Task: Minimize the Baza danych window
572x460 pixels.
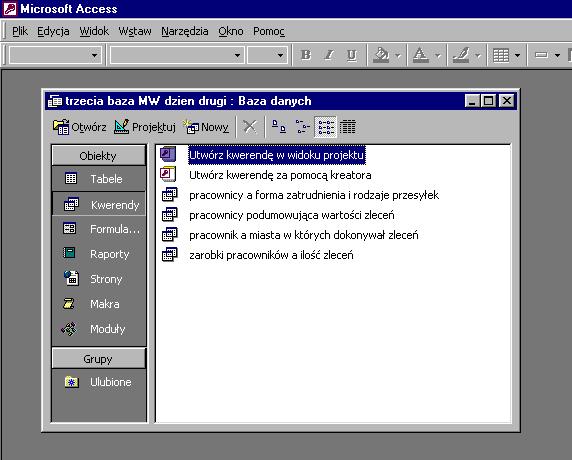Action: coord(472,101)
